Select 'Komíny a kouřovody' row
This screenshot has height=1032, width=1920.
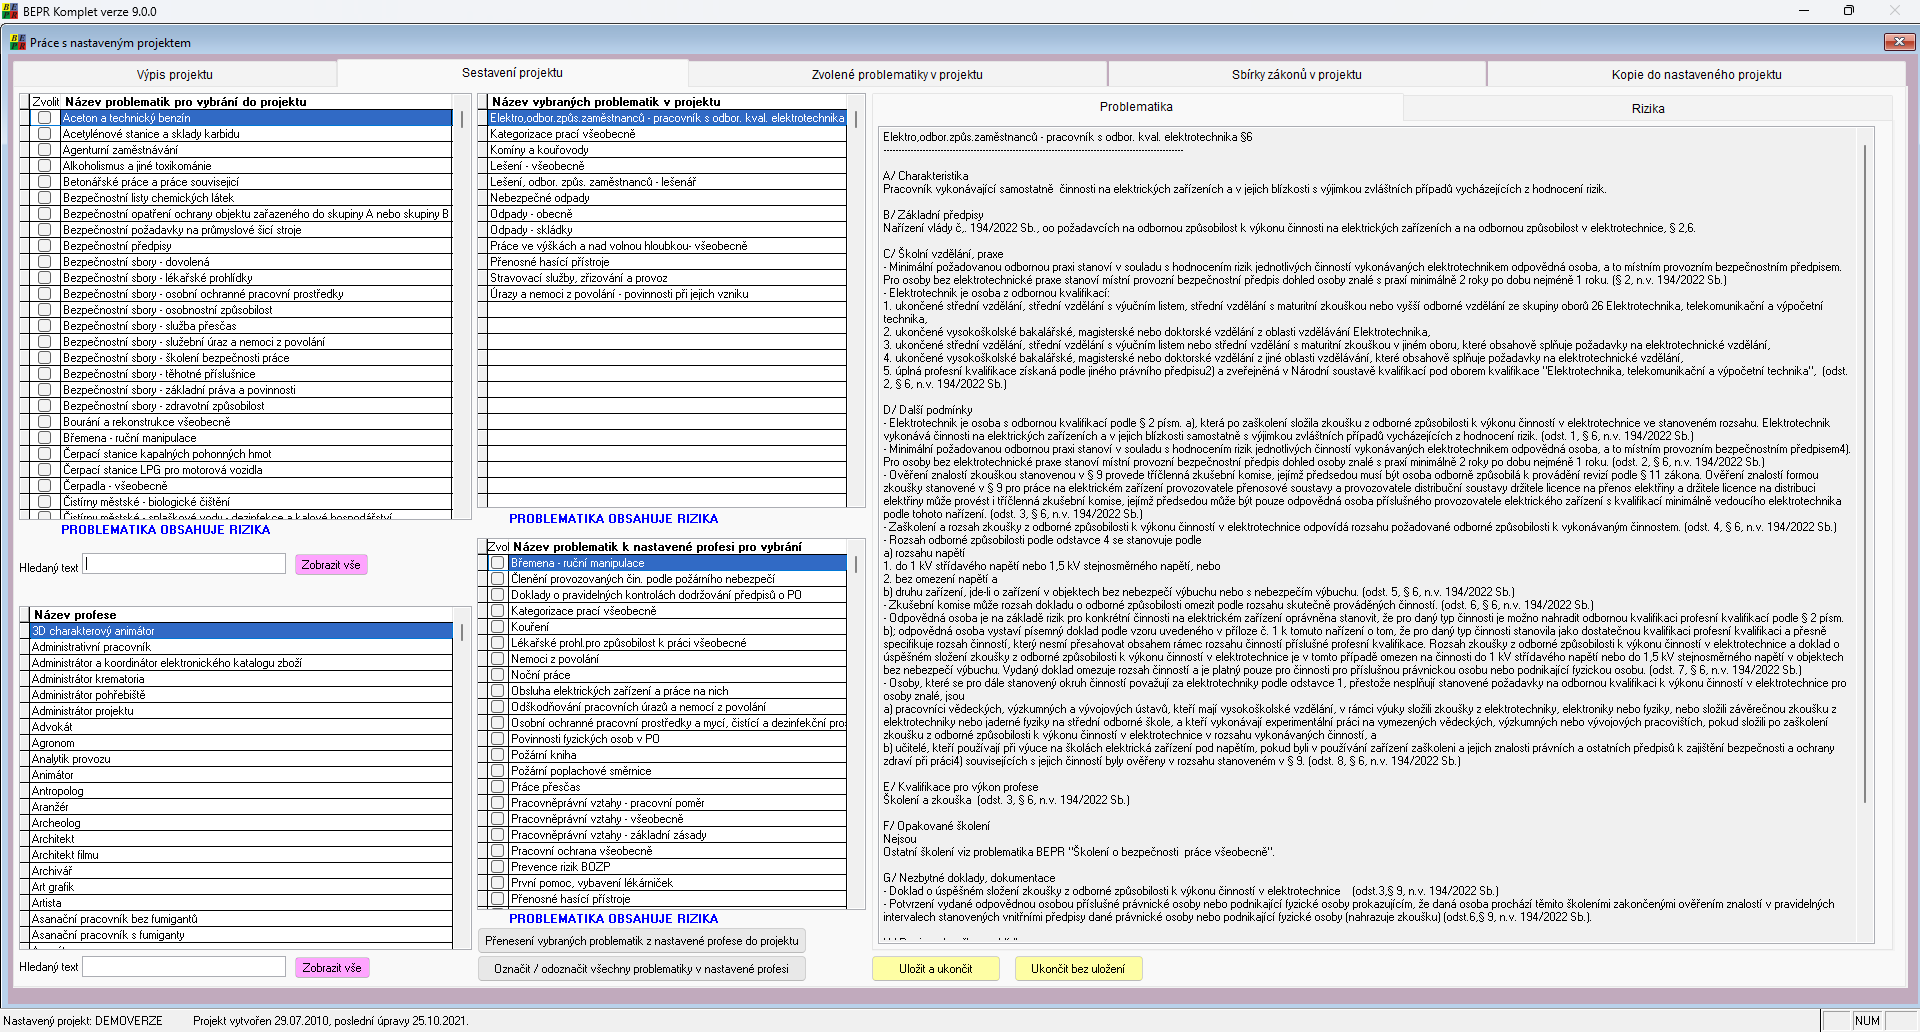(x=666, y=150)
